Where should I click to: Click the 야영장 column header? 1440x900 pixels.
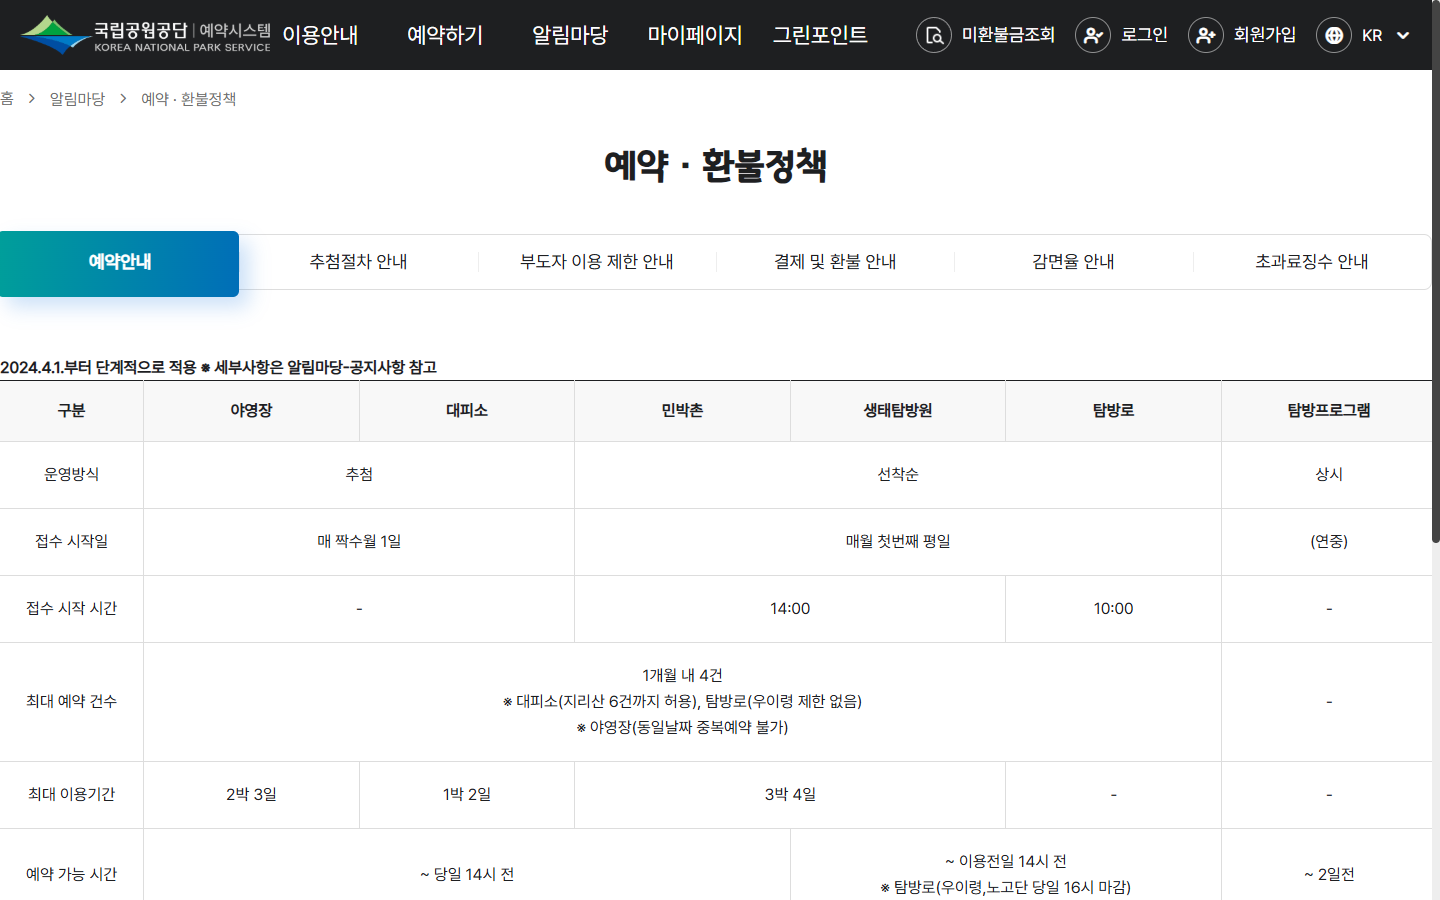coord(251,411)
